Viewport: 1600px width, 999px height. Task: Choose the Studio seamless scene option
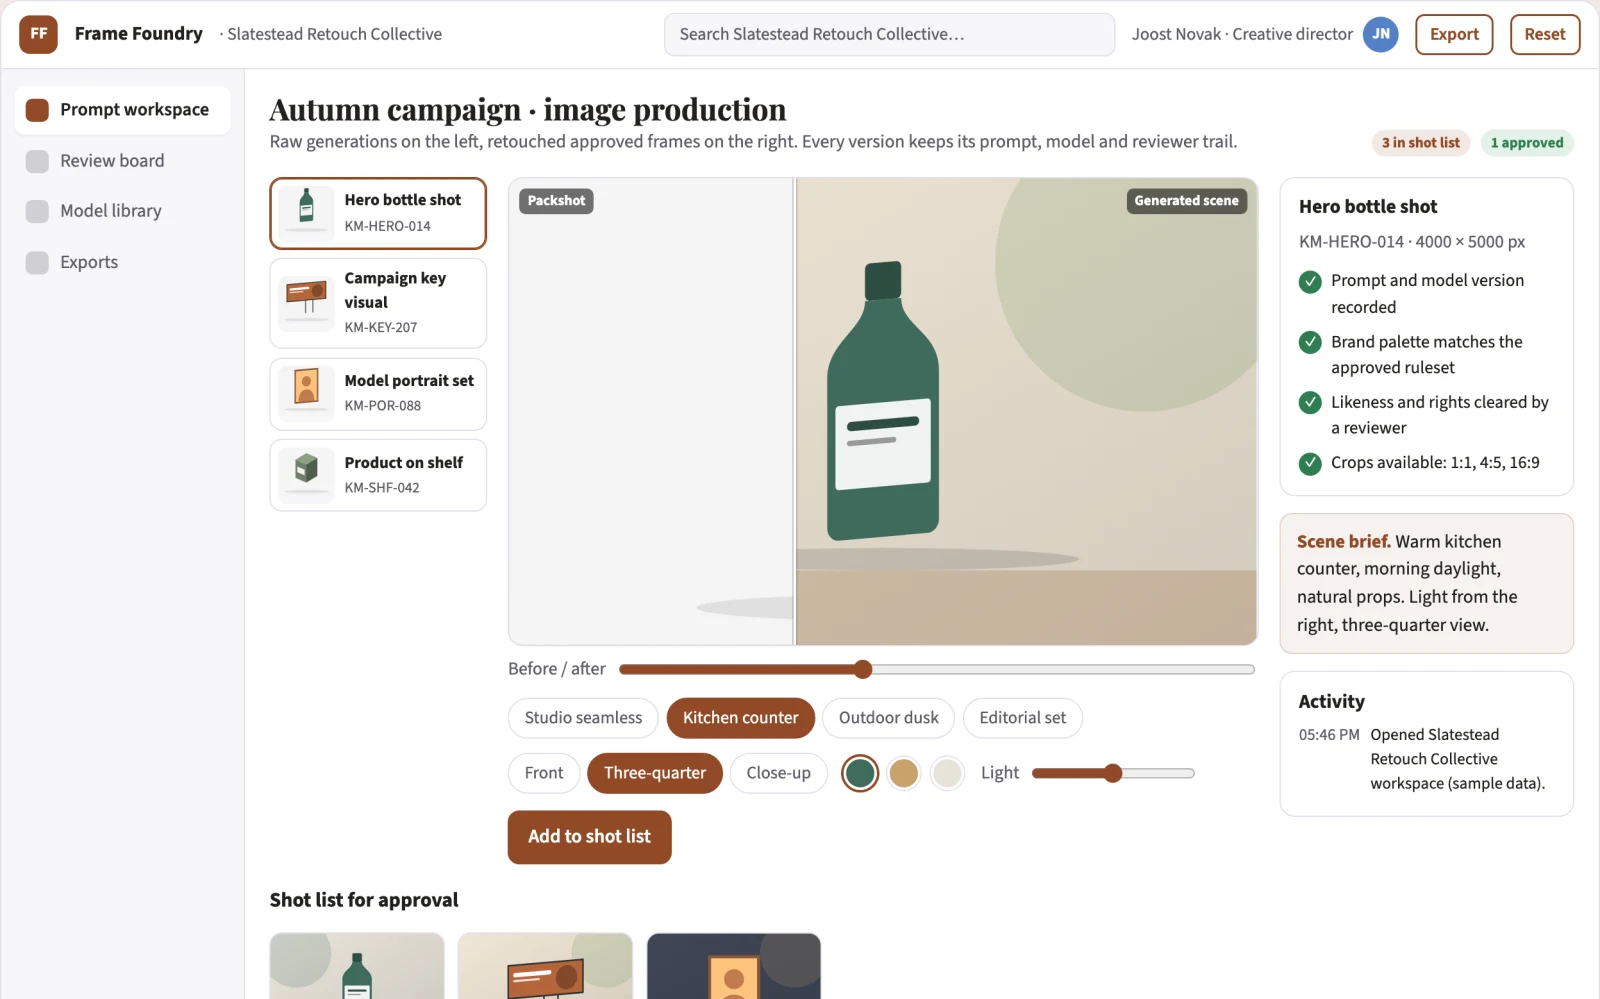tap(583, 718)
